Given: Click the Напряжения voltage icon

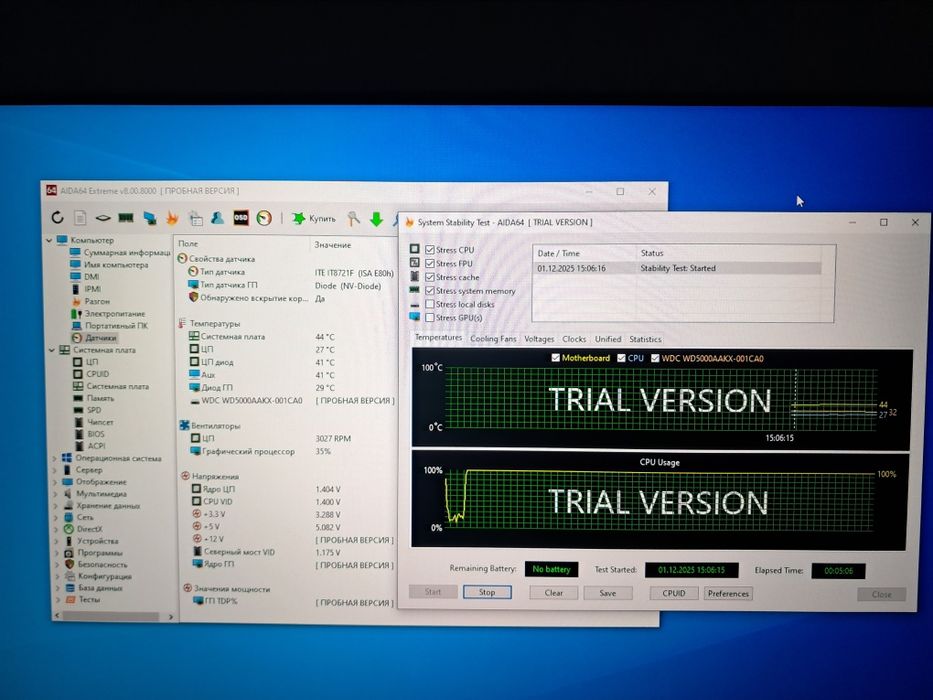Looking at the screenshot, I should click(185, 476).
